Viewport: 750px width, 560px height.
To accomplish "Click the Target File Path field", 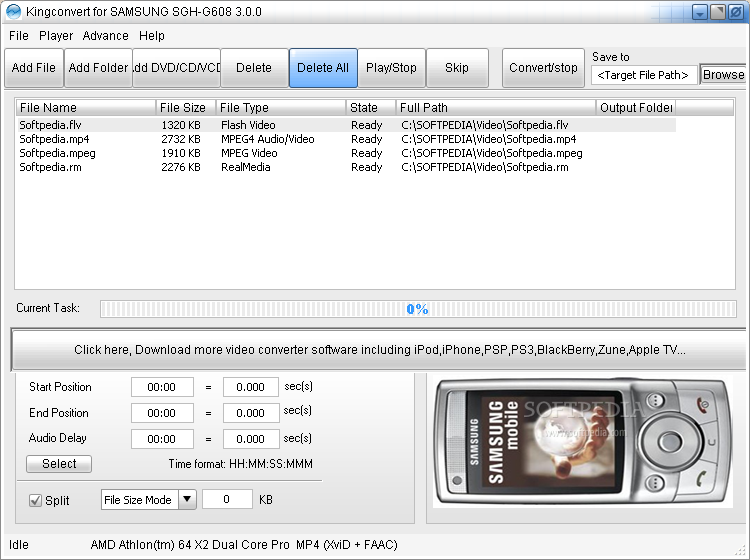I will [x=644, y=75].
